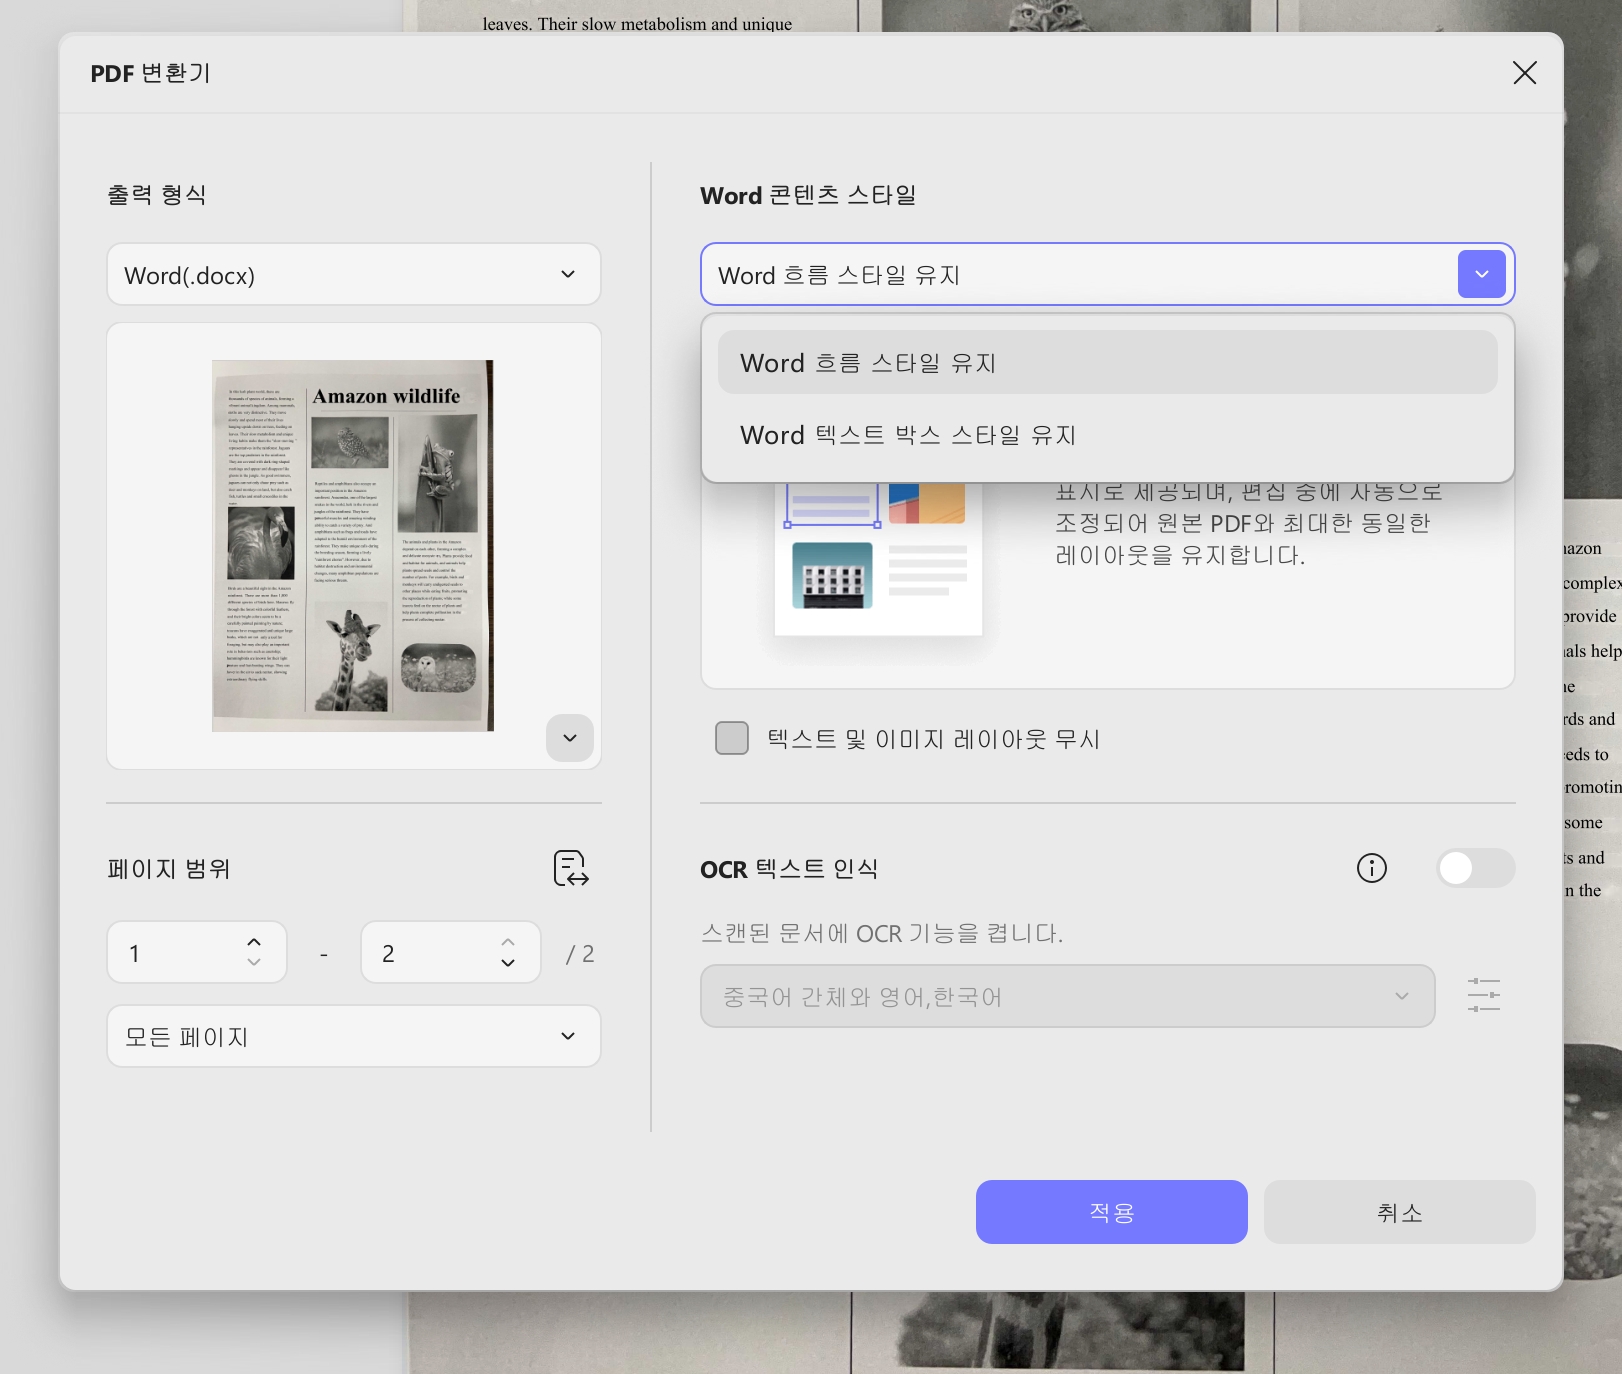Decrease the end page number

tap(508, 963)
